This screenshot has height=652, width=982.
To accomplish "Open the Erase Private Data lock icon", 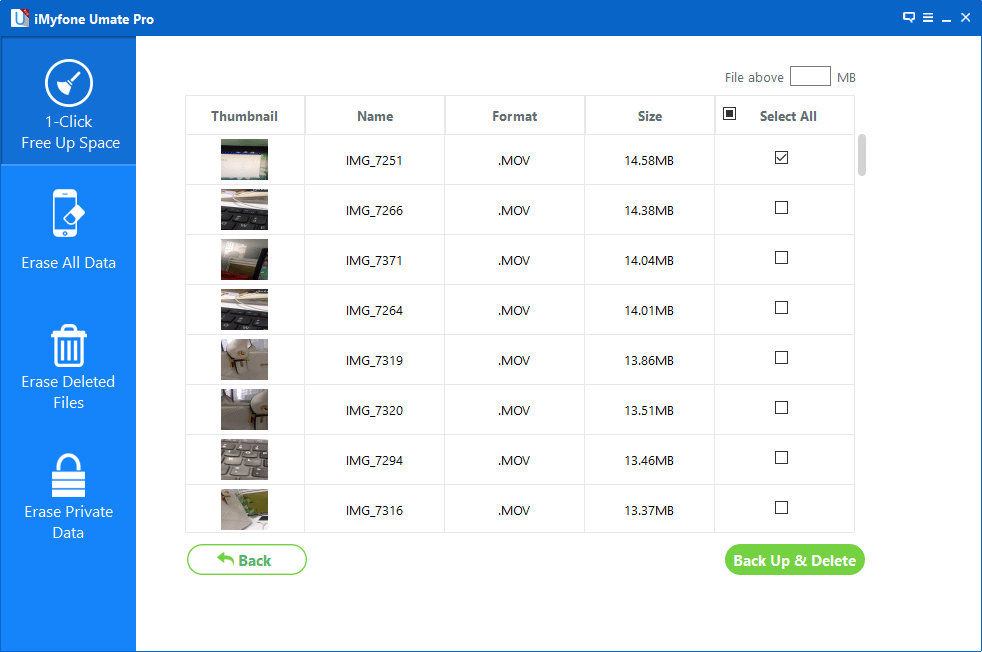I will click(68, 475).
